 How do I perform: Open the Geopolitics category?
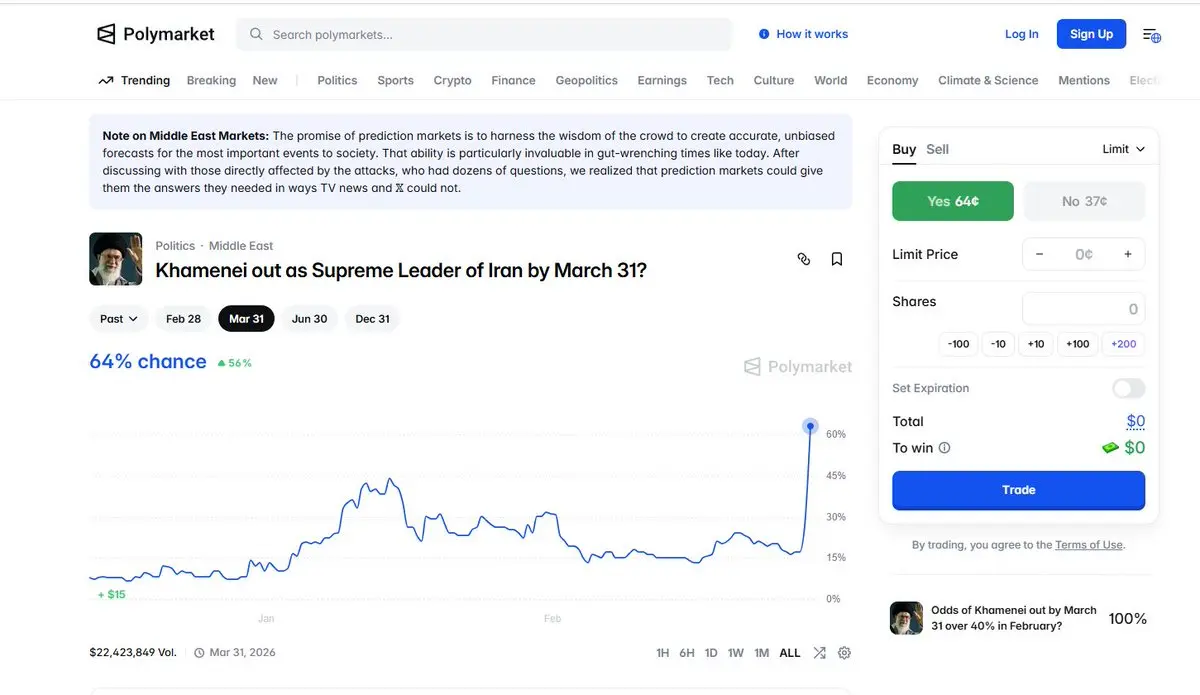(586, 80)
